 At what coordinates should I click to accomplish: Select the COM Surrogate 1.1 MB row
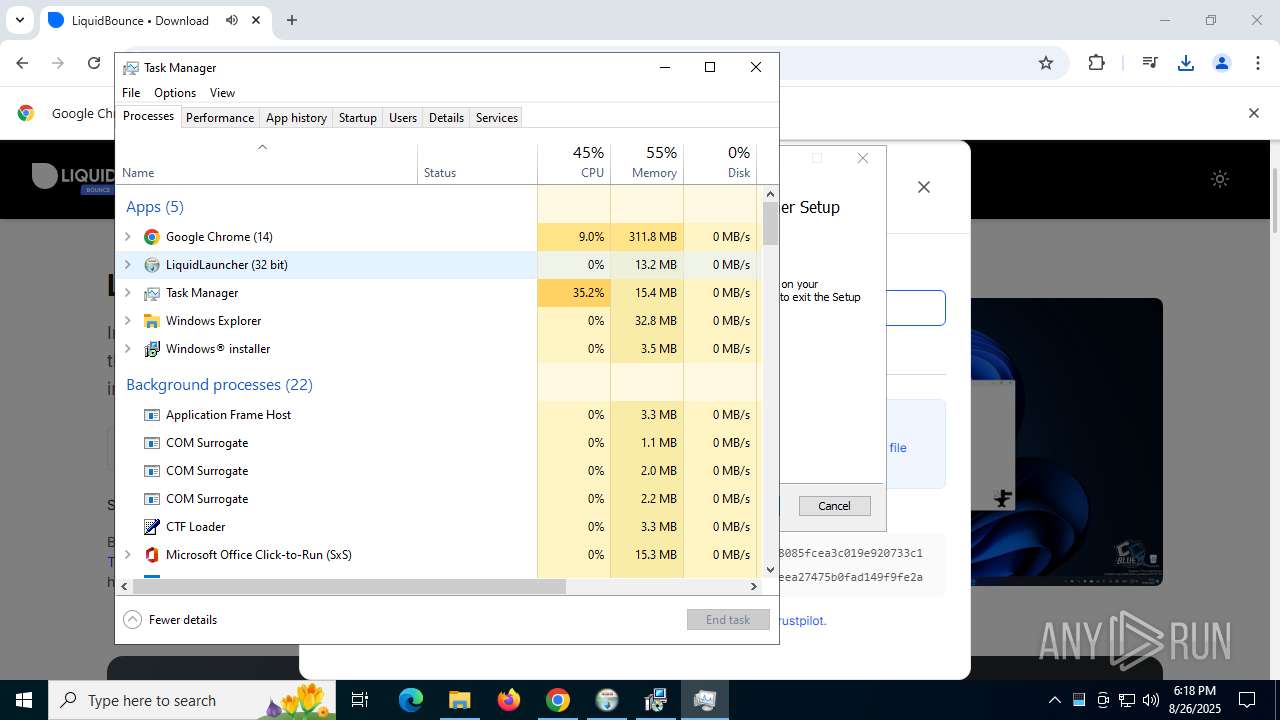(x=439, y=443)
